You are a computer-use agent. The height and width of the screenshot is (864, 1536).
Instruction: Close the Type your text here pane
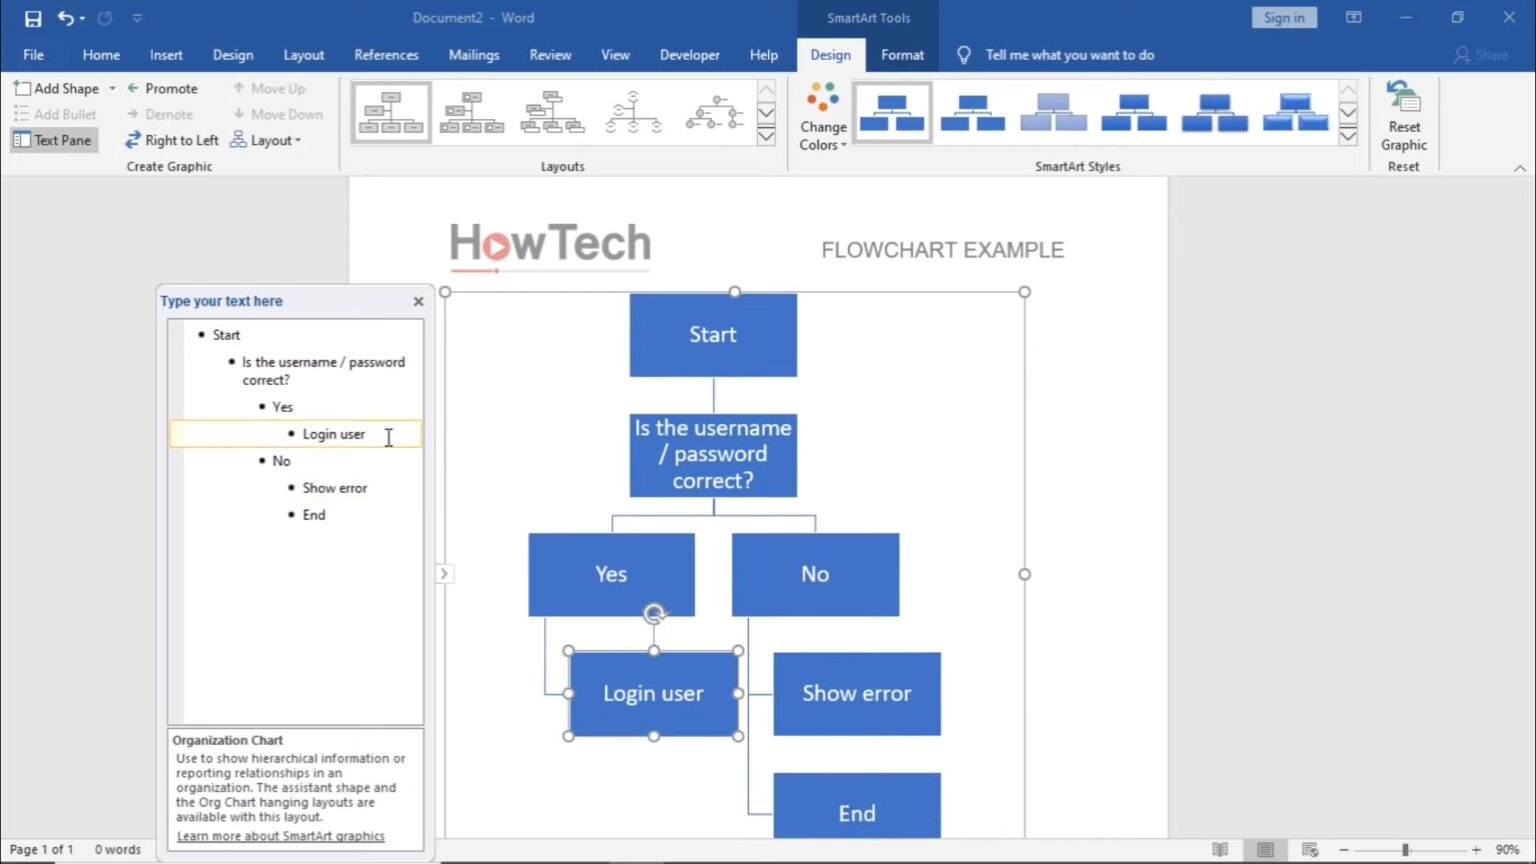pos(418,301)
